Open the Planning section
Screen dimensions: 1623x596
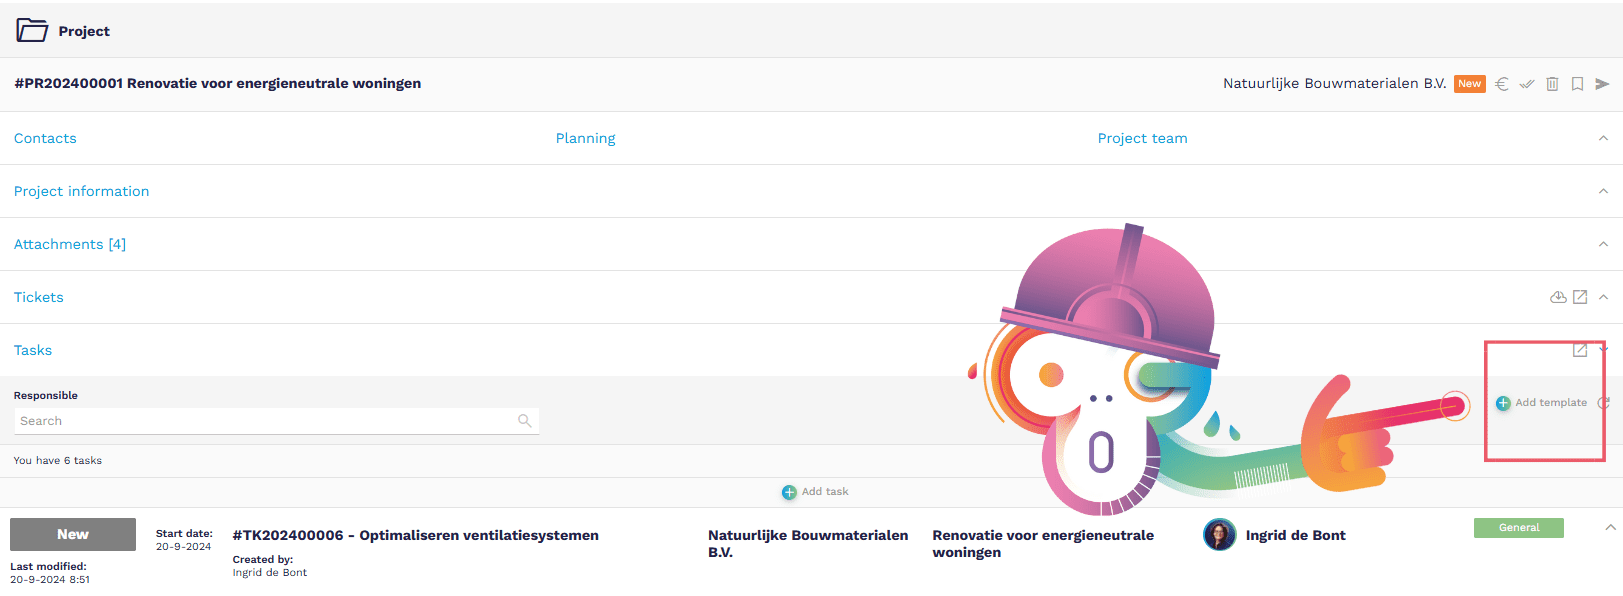585,138
